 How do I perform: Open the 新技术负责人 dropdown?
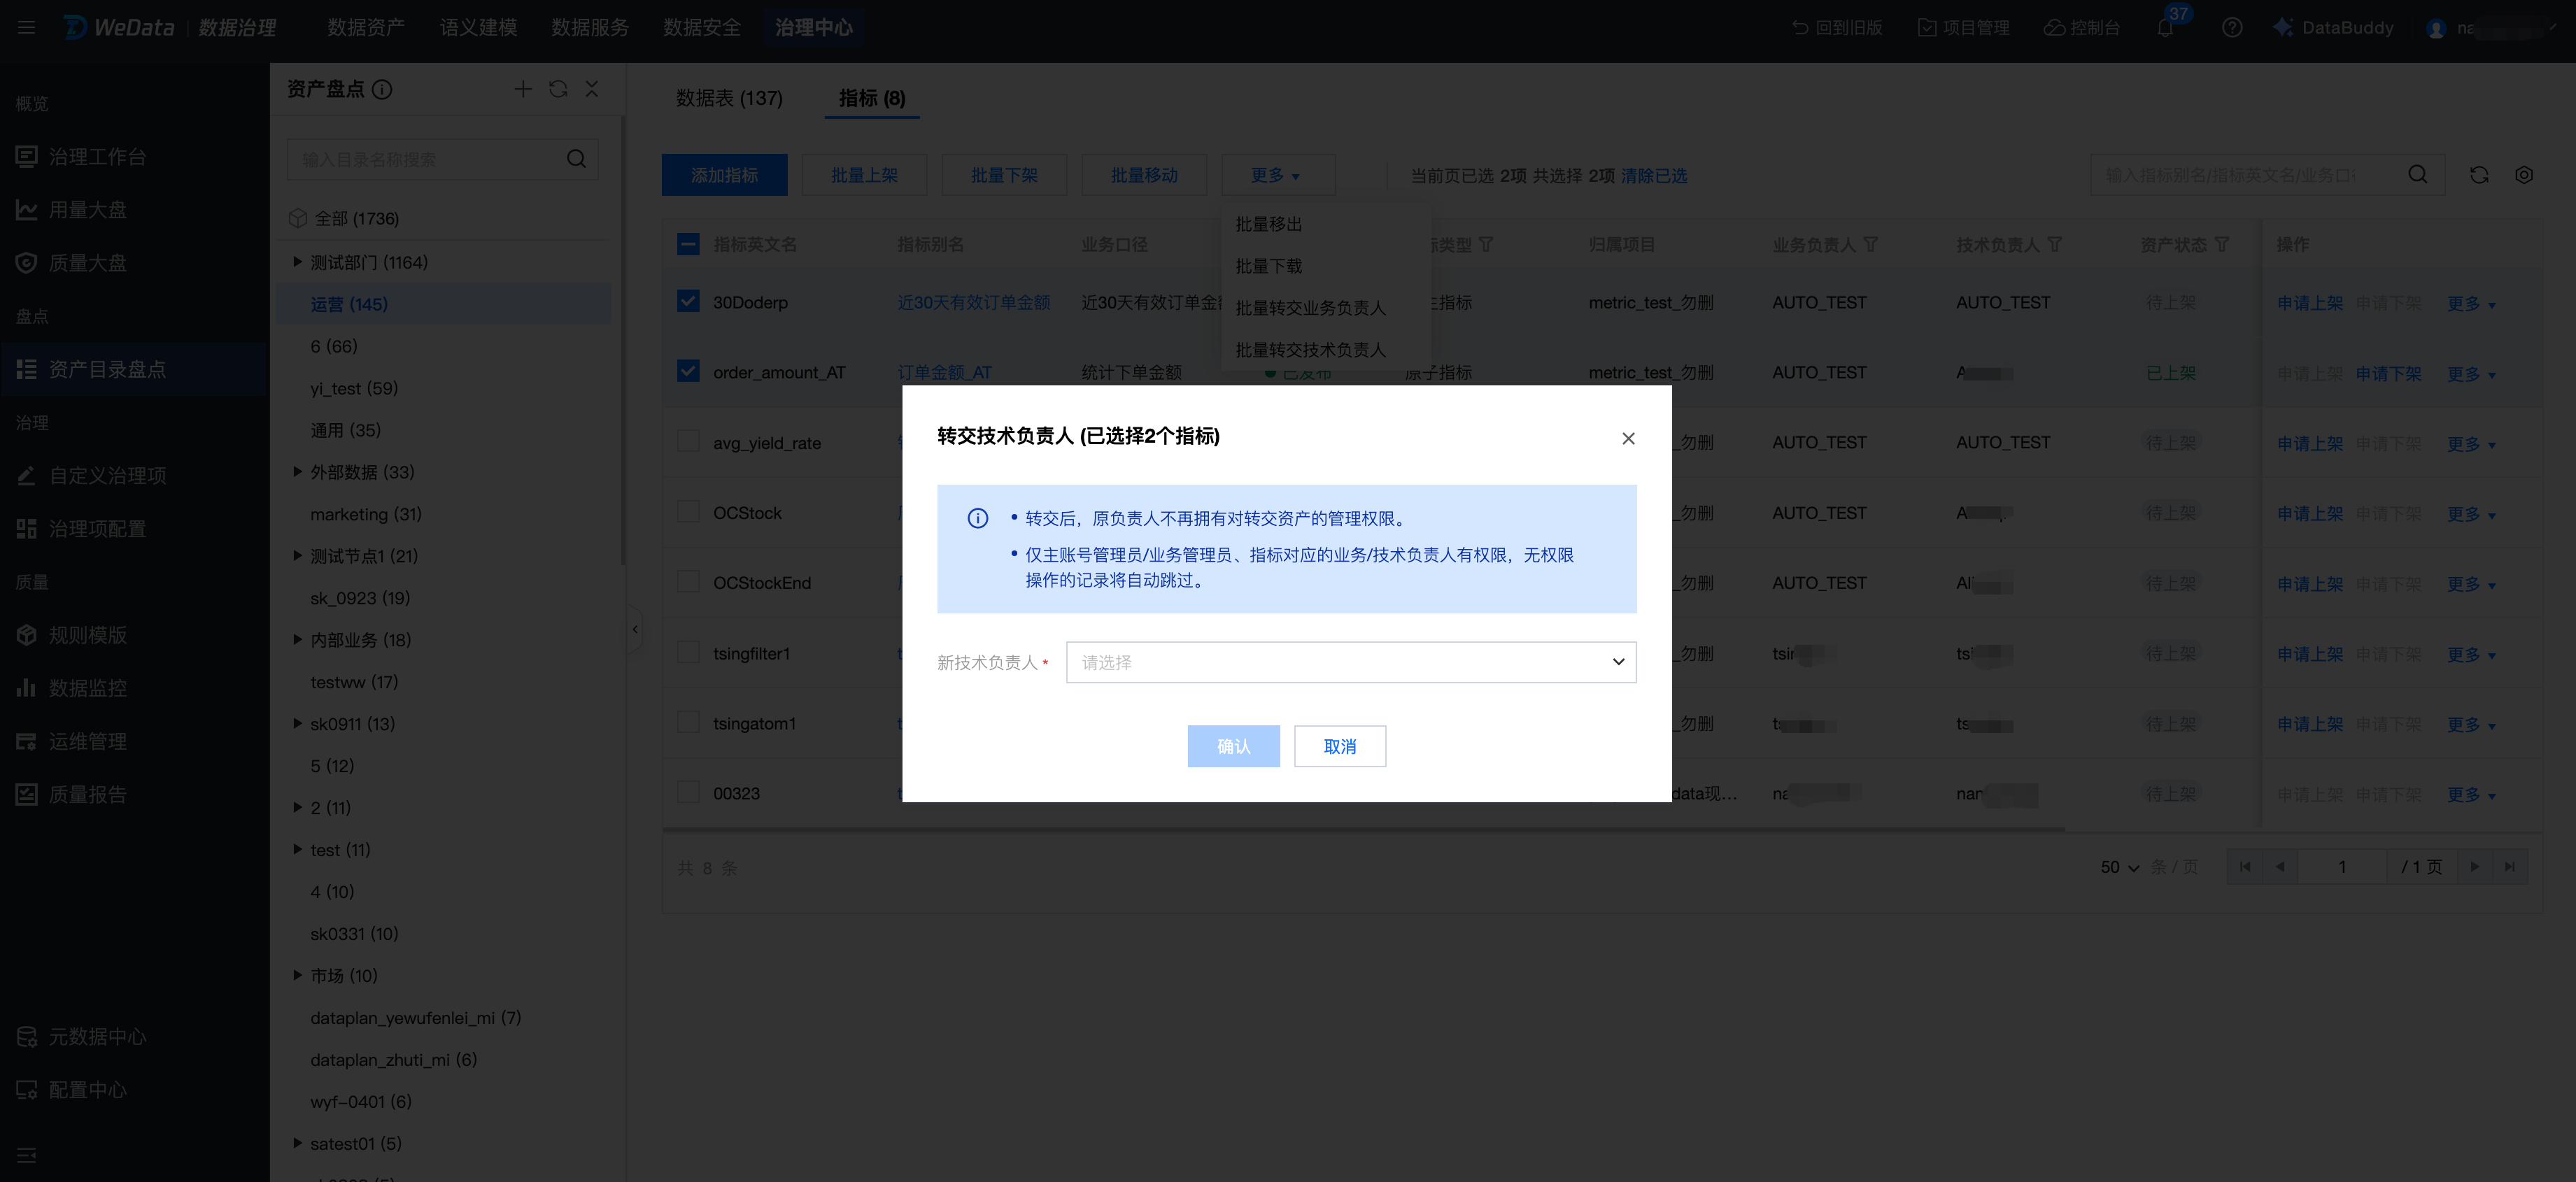point(1350,662)
